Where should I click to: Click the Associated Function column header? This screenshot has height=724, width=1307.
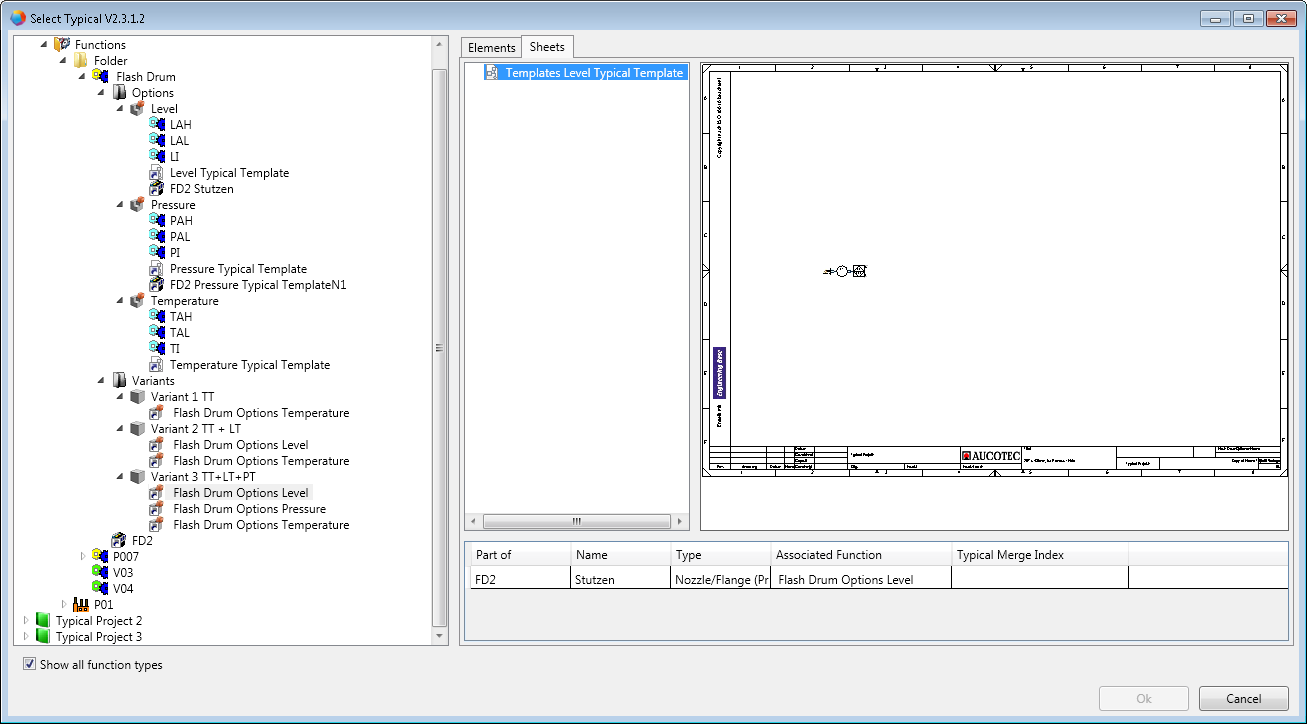point(860,555)
